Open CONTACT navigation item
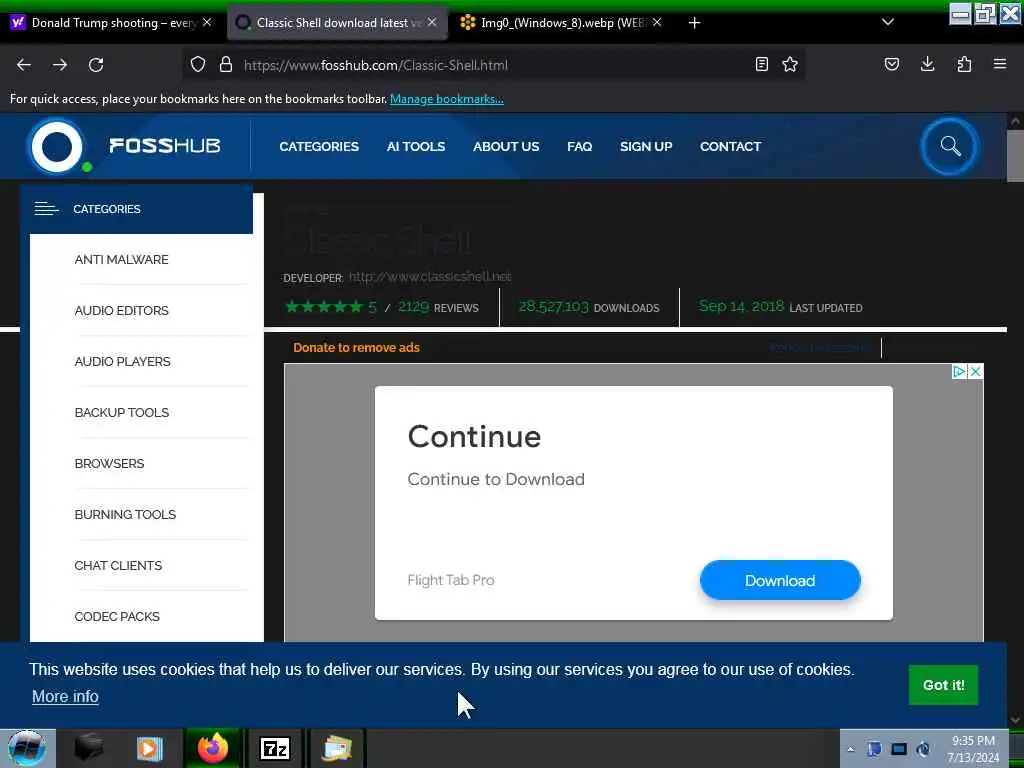 pos(730,146)
